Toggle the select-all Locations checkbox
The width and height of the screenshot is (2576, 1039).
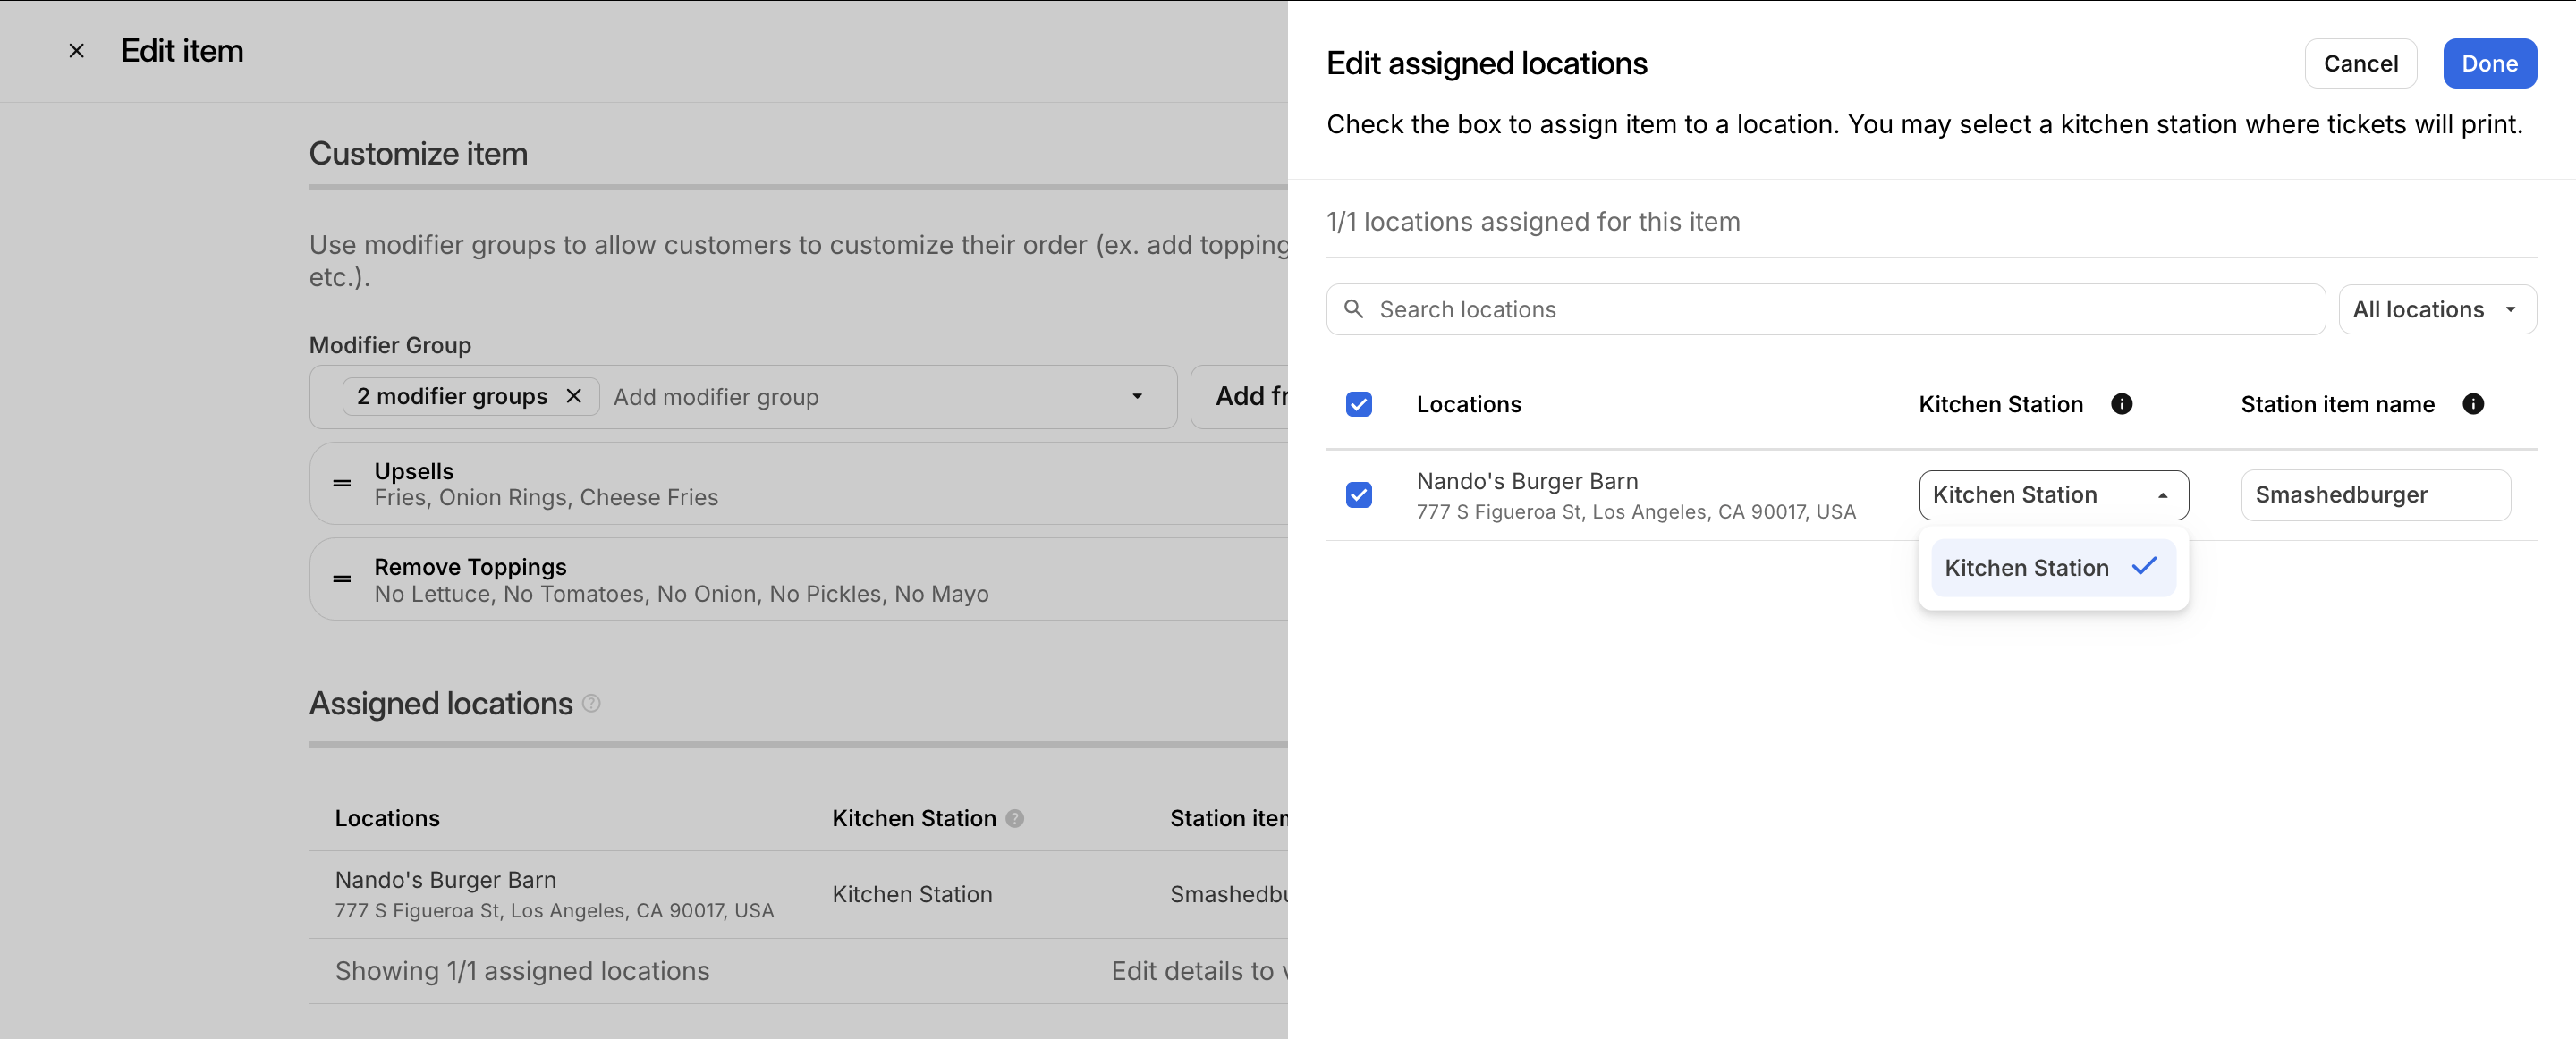click(x=1358, y=404)
